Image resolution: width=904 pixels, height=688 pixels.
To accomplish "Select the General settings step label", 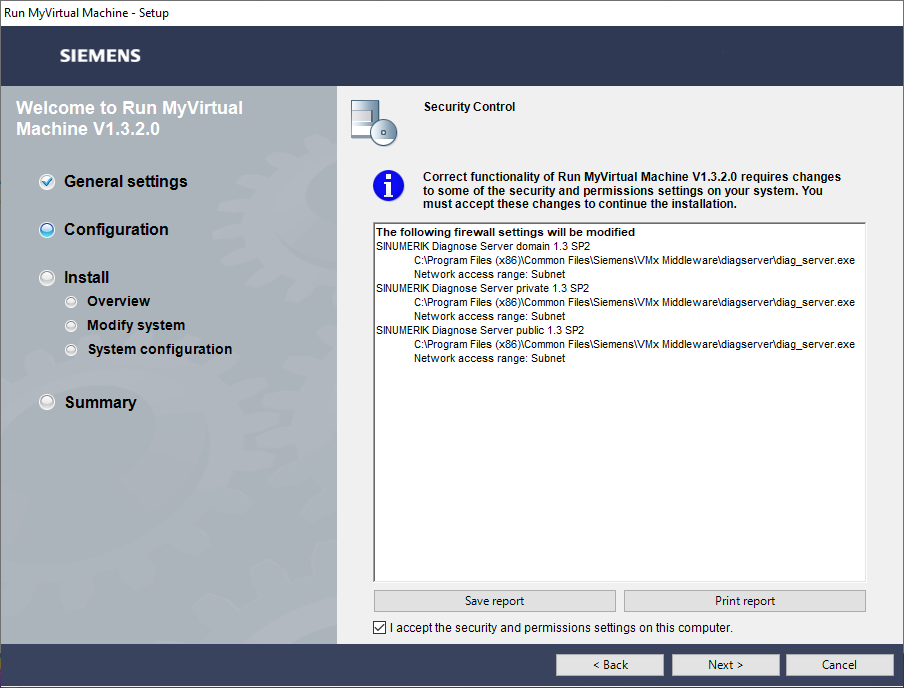I will point(125,182).
